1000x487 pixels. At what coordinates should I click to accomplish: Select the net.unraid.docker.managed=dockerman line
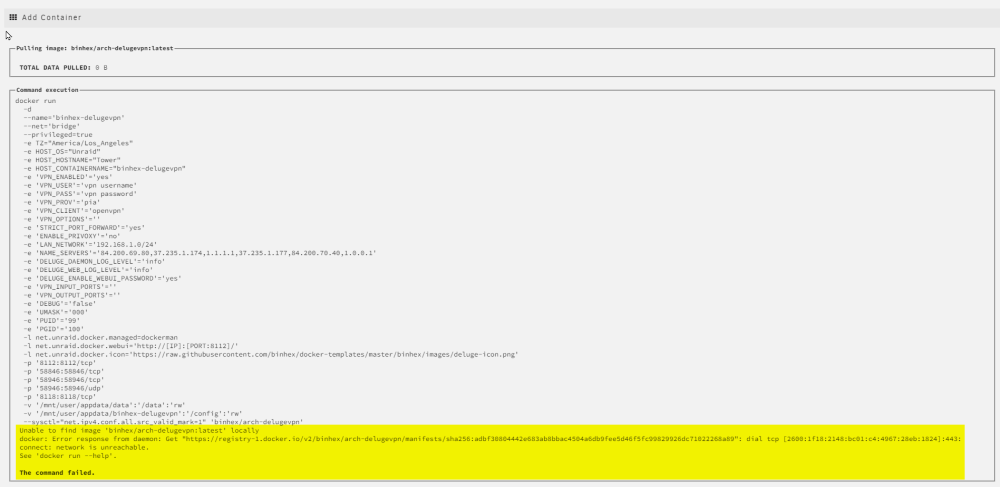(101, 337)
